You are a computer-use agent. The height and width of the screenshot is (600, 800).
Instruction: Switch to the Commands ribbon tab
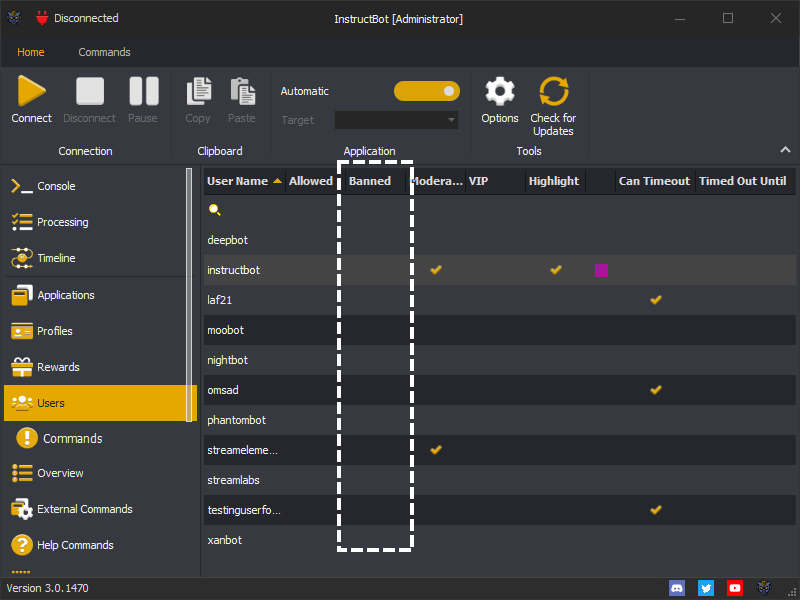pos(105,52)
